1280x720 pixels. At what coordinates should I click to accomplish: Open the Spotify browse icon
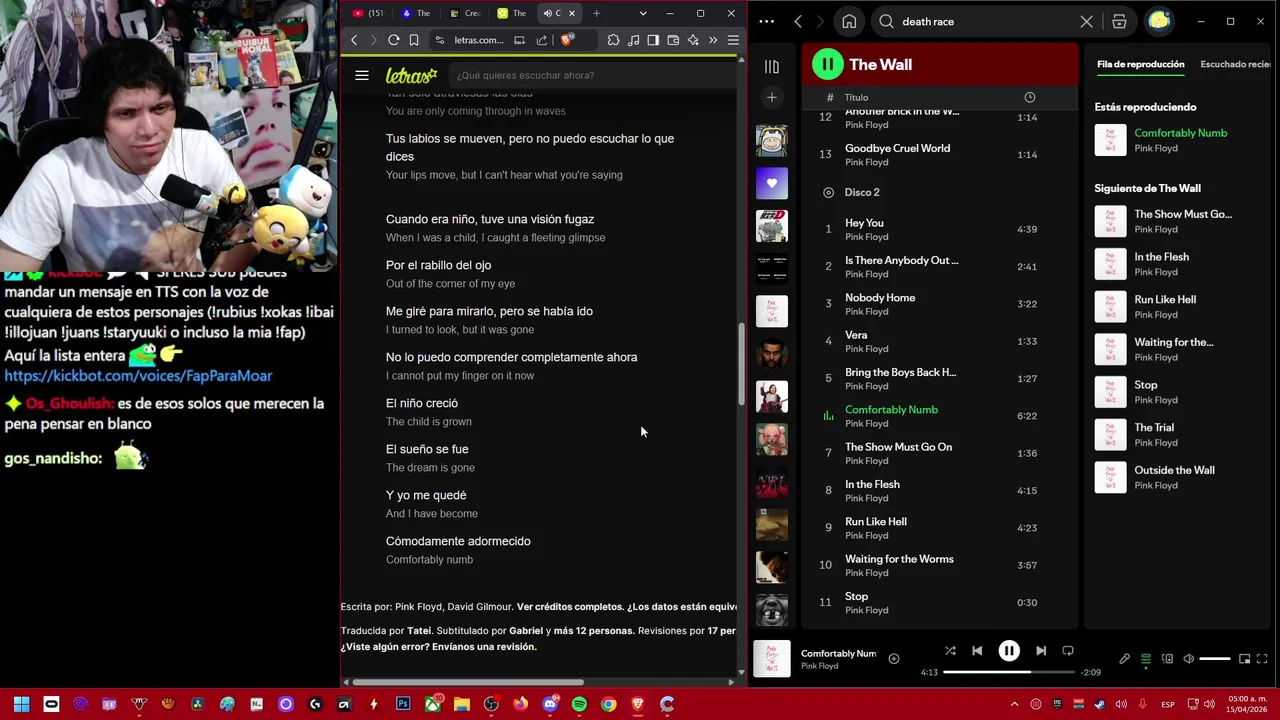point(1119,21)
